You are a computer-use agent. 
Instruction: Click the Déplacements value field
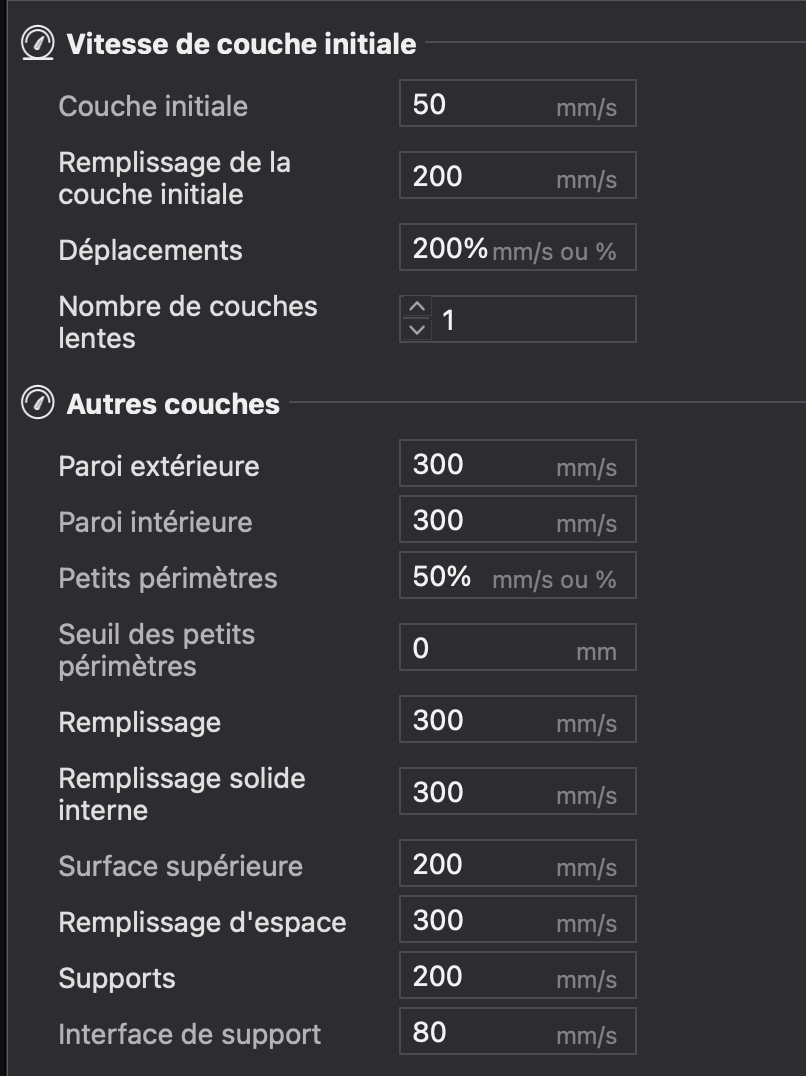[x=518, y=248]
